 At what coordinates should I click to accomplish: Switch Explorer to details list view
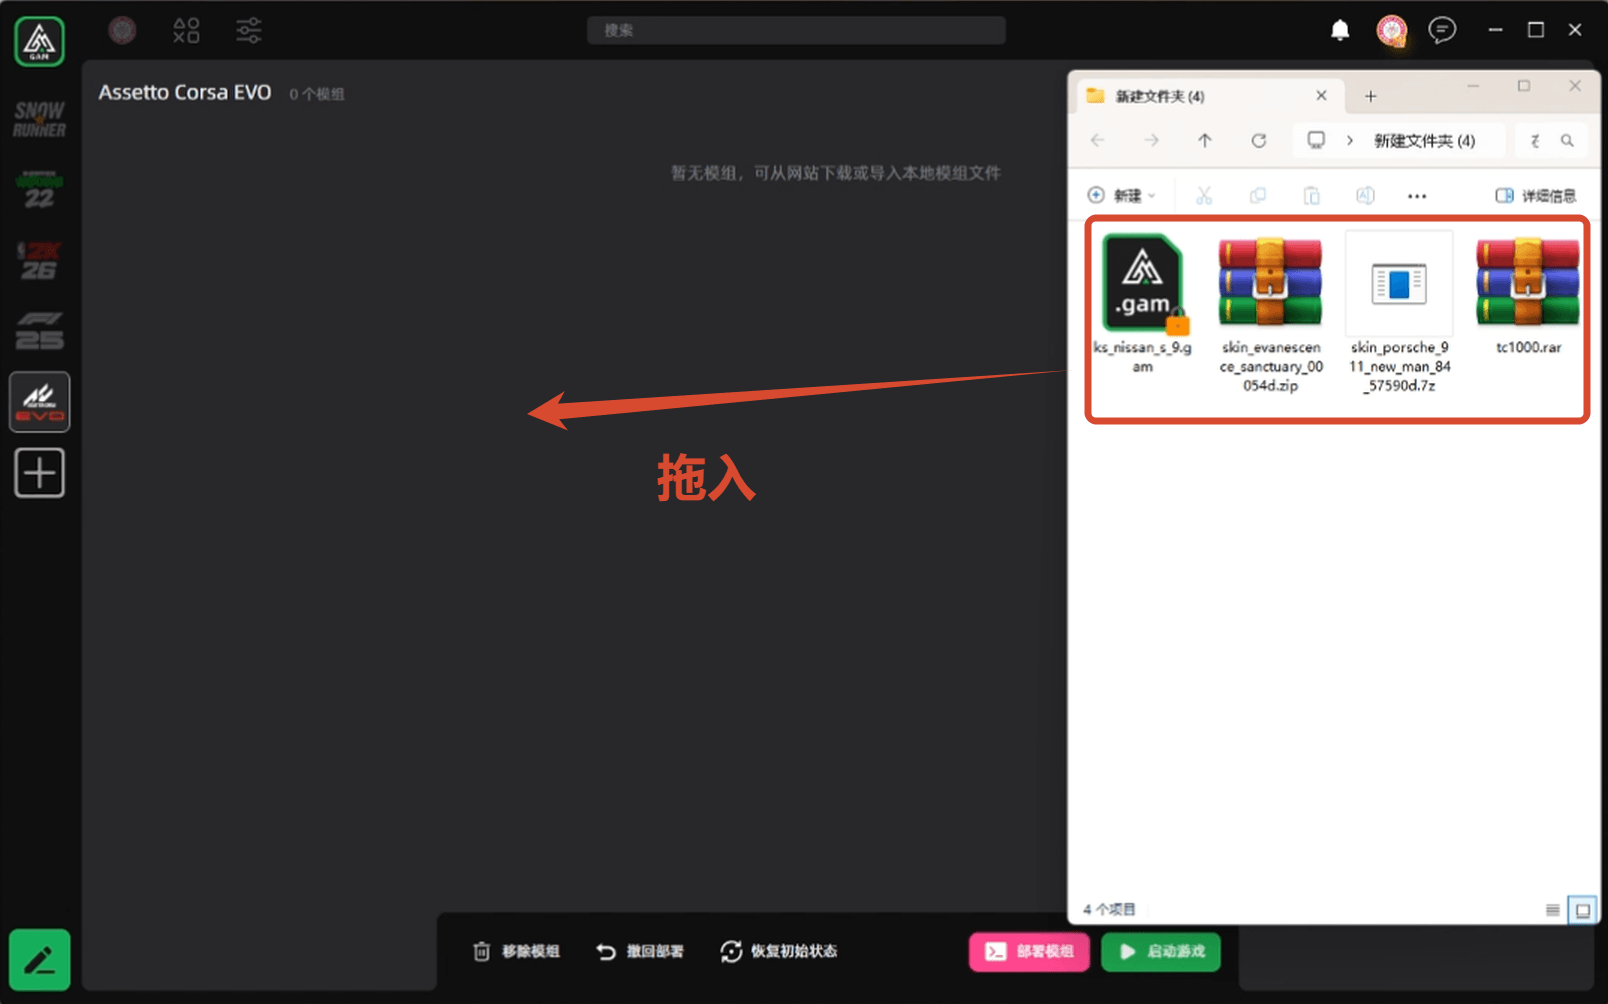(1552, 910)
